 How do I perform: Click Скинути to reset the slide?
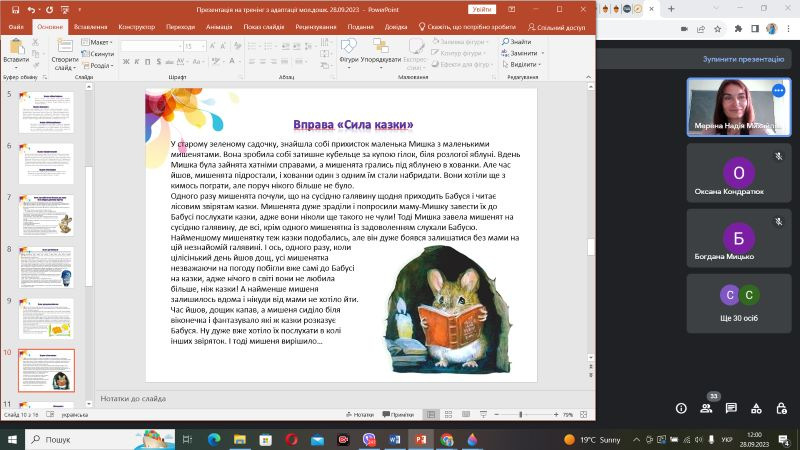(97, 54)
